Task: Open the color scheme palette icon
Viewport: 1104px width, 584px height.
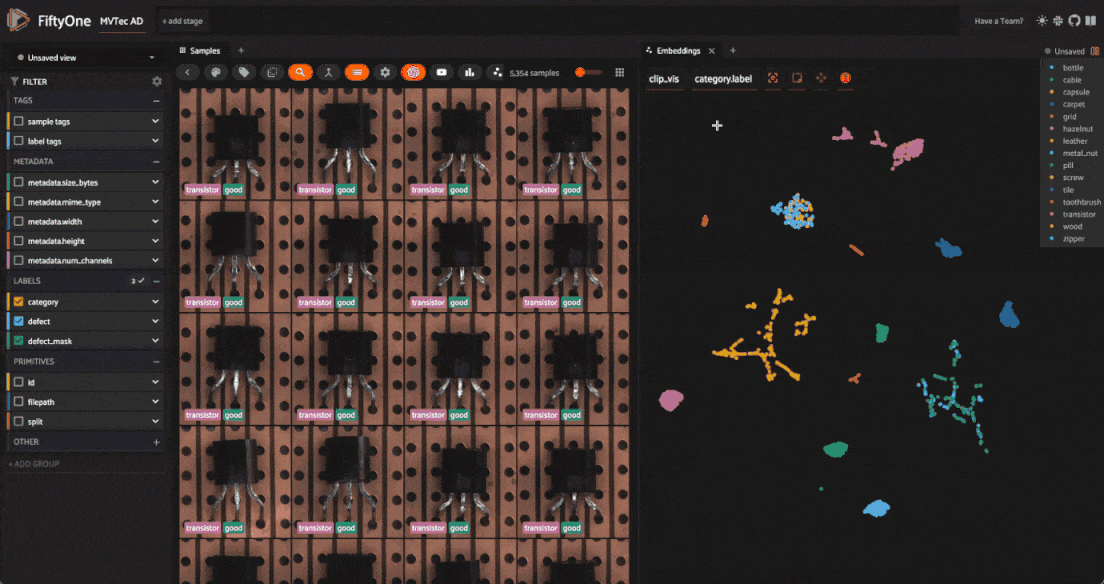Action: [215, 72]
